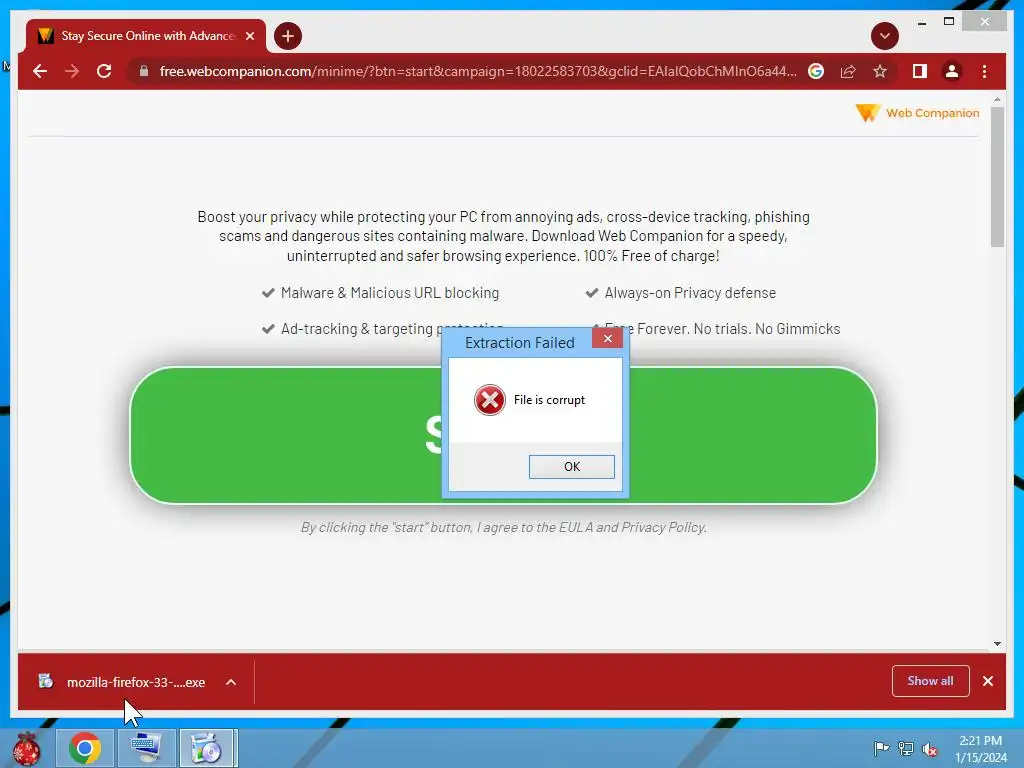Click the green start button
The height and width of the screenshot is (768, 1024).
tap(504, 435)
